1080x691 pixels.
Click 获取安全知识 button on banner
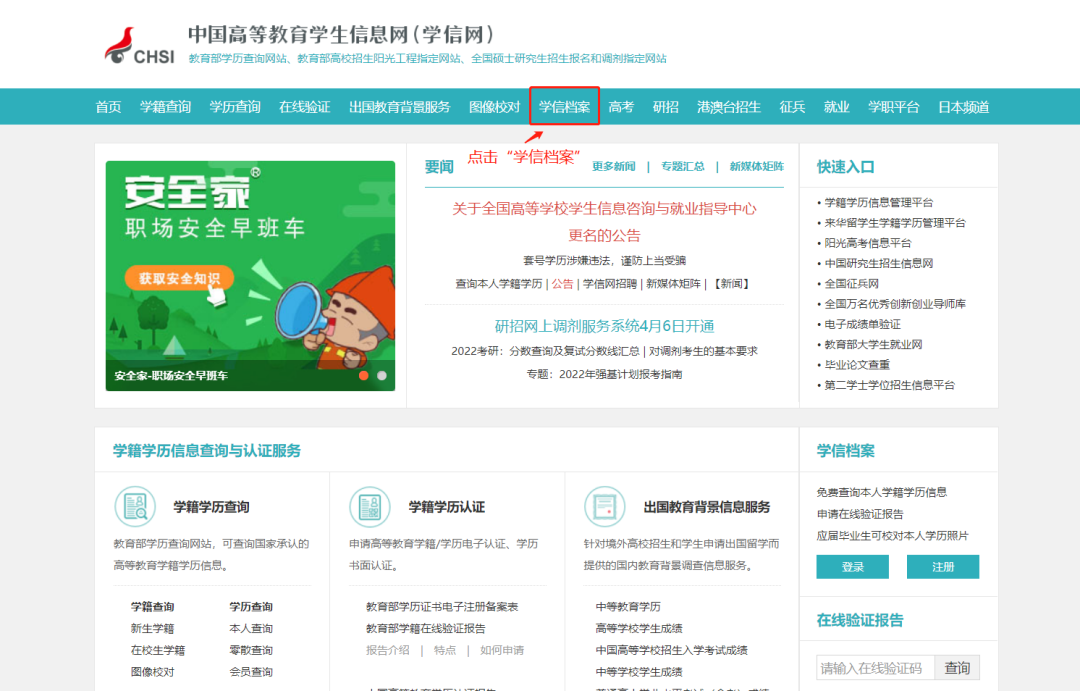tap(180, 278)
